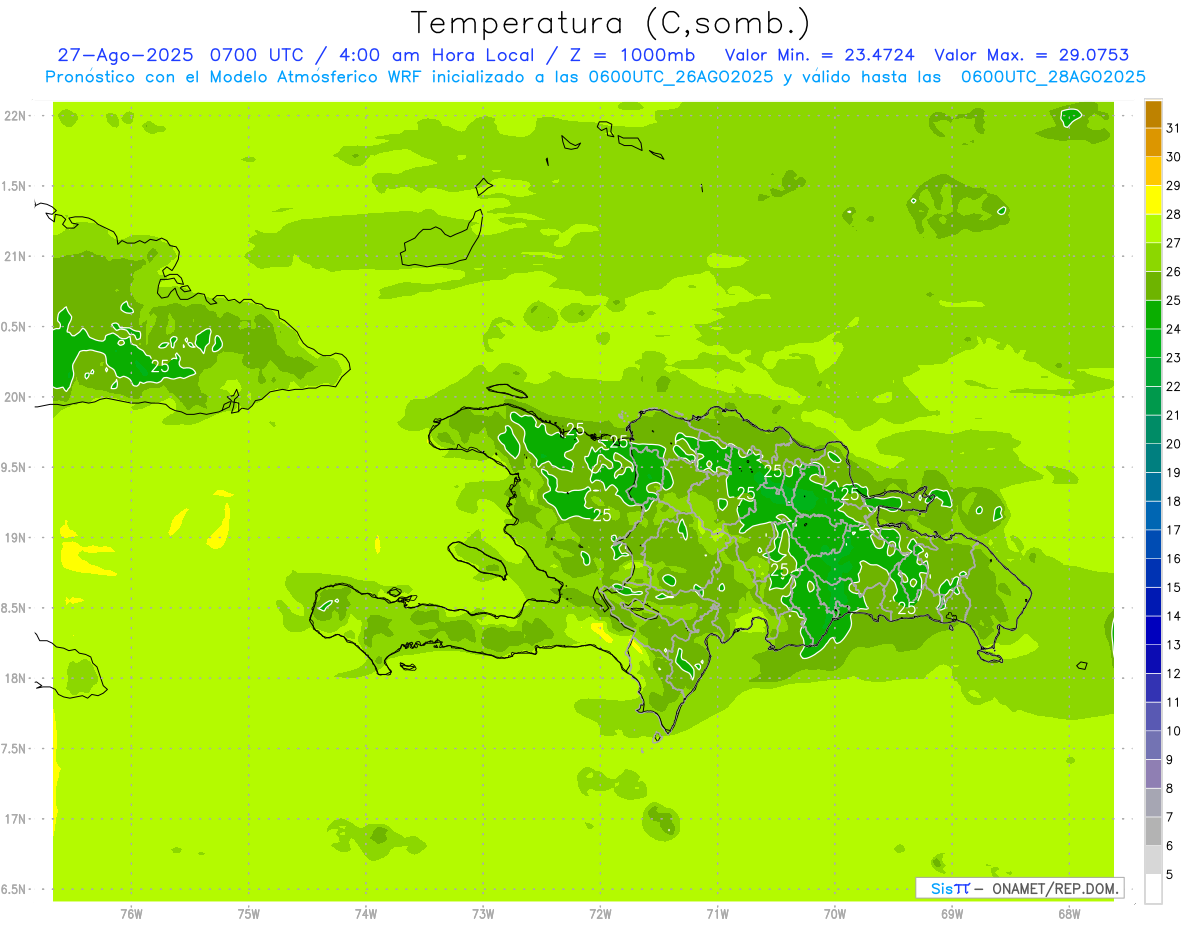Click the lime color bar segment between 27 and 28

1153,228
